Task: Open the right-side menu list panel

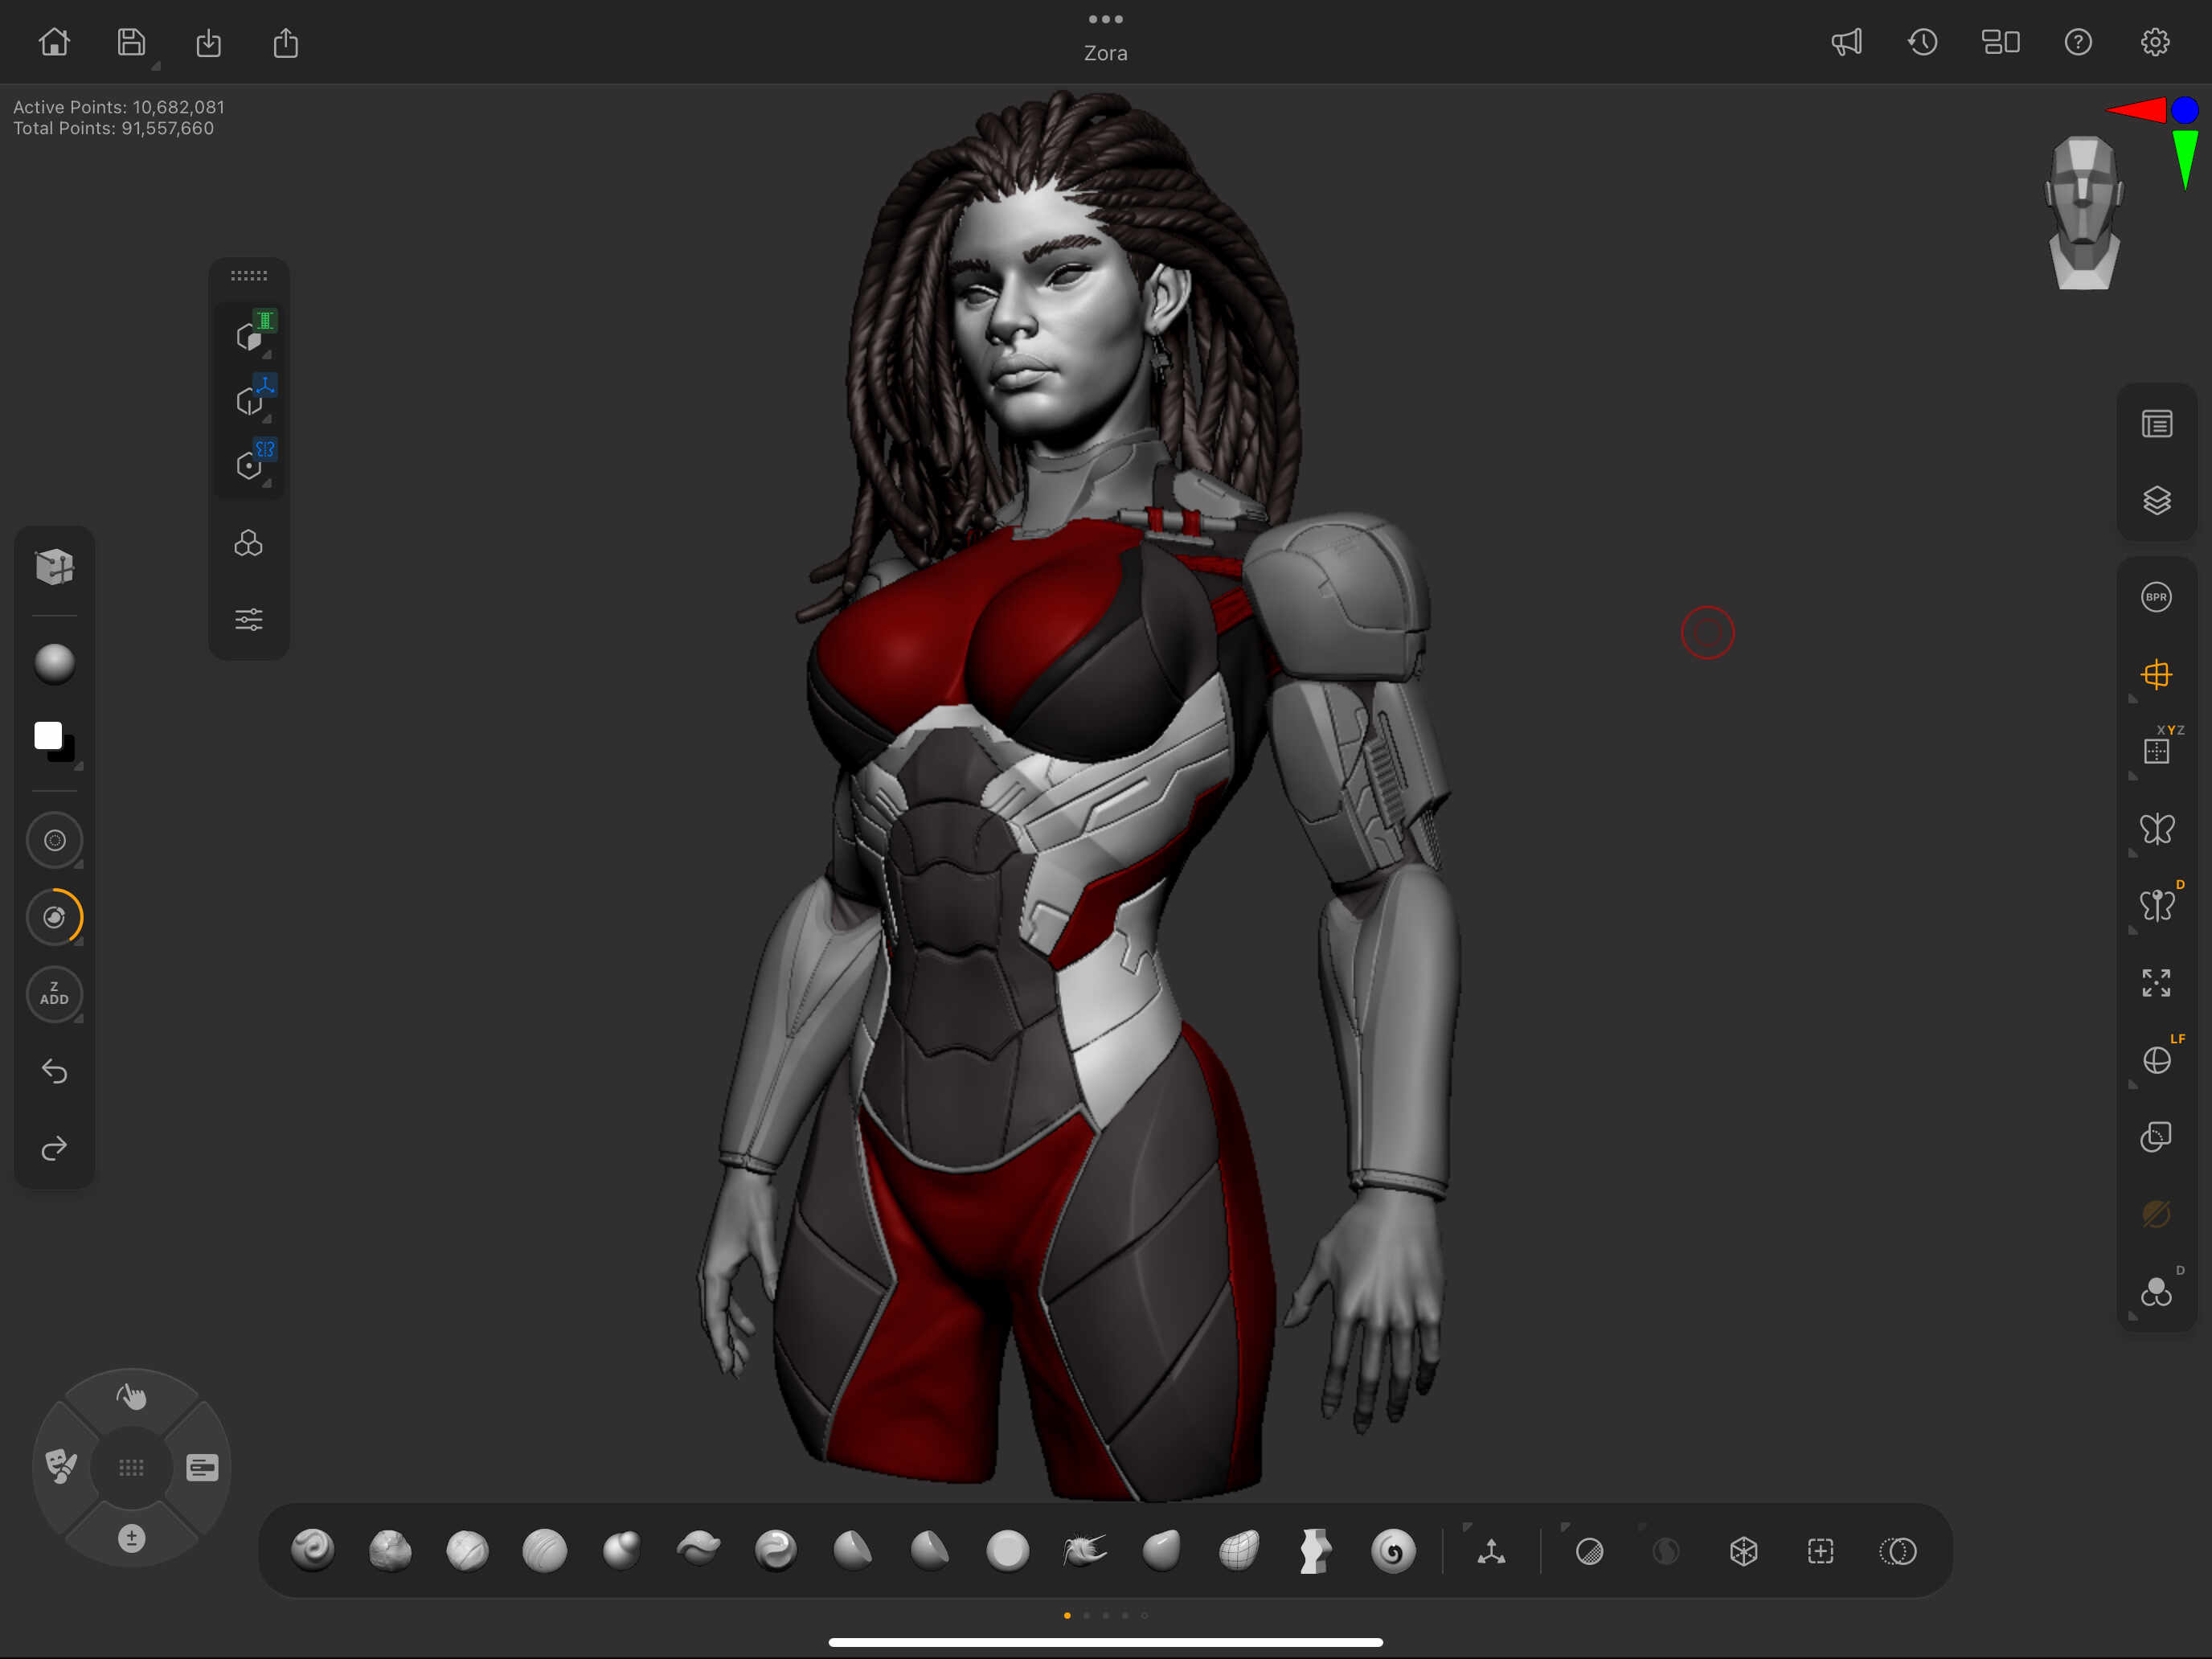Action: coord(2156,424)
